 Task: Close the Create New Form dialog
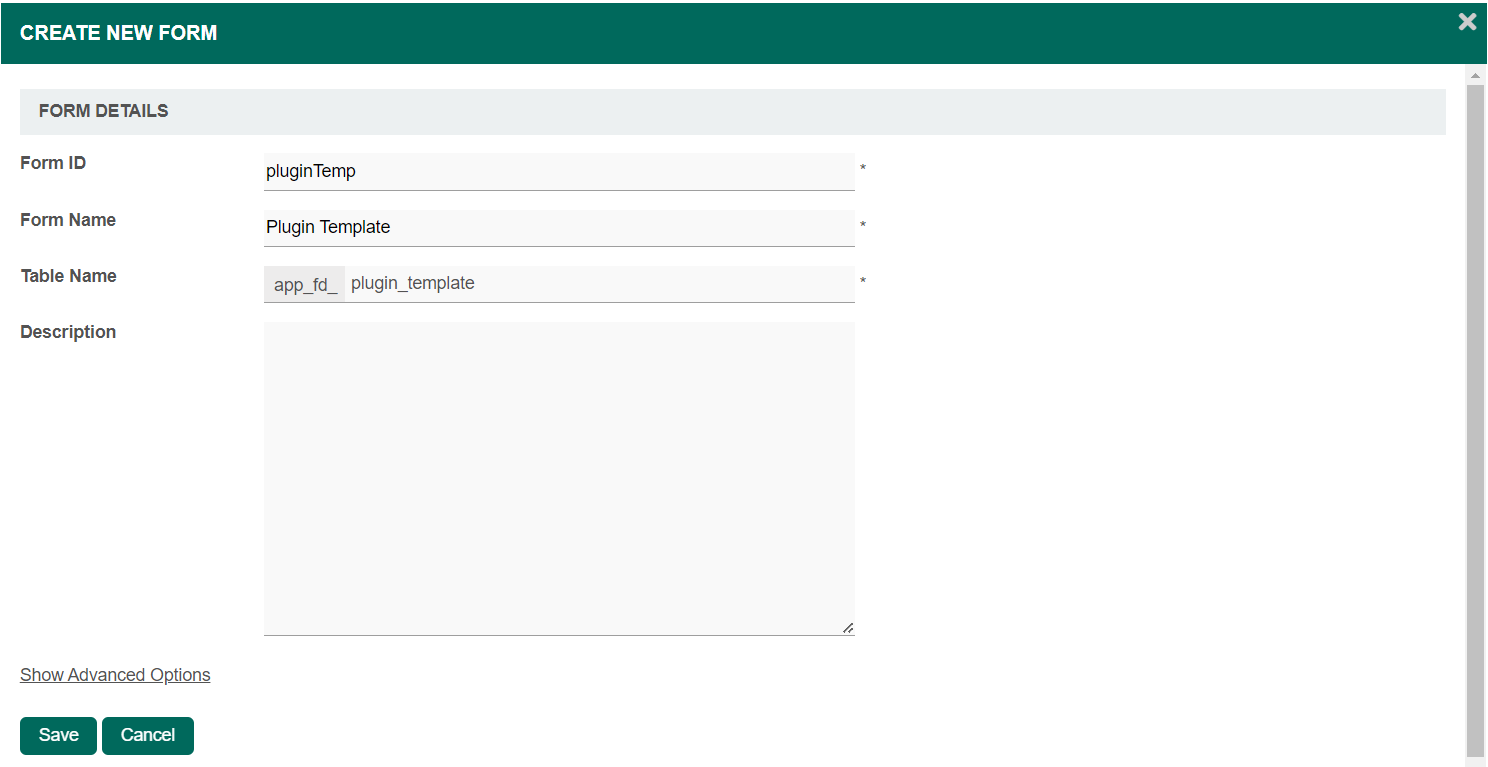pos(1467,22)
